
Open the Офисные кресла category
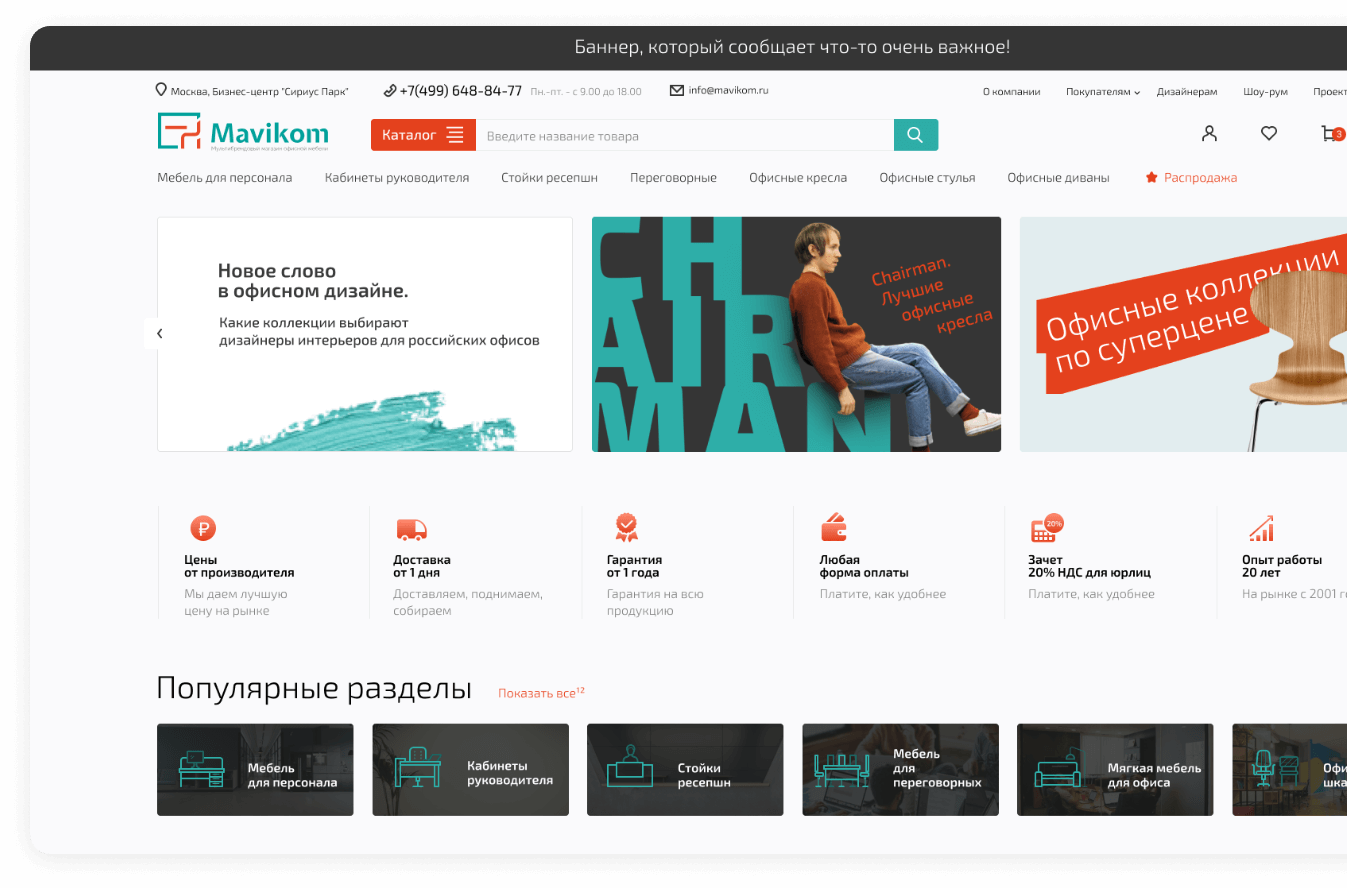(x=797, y=178)
